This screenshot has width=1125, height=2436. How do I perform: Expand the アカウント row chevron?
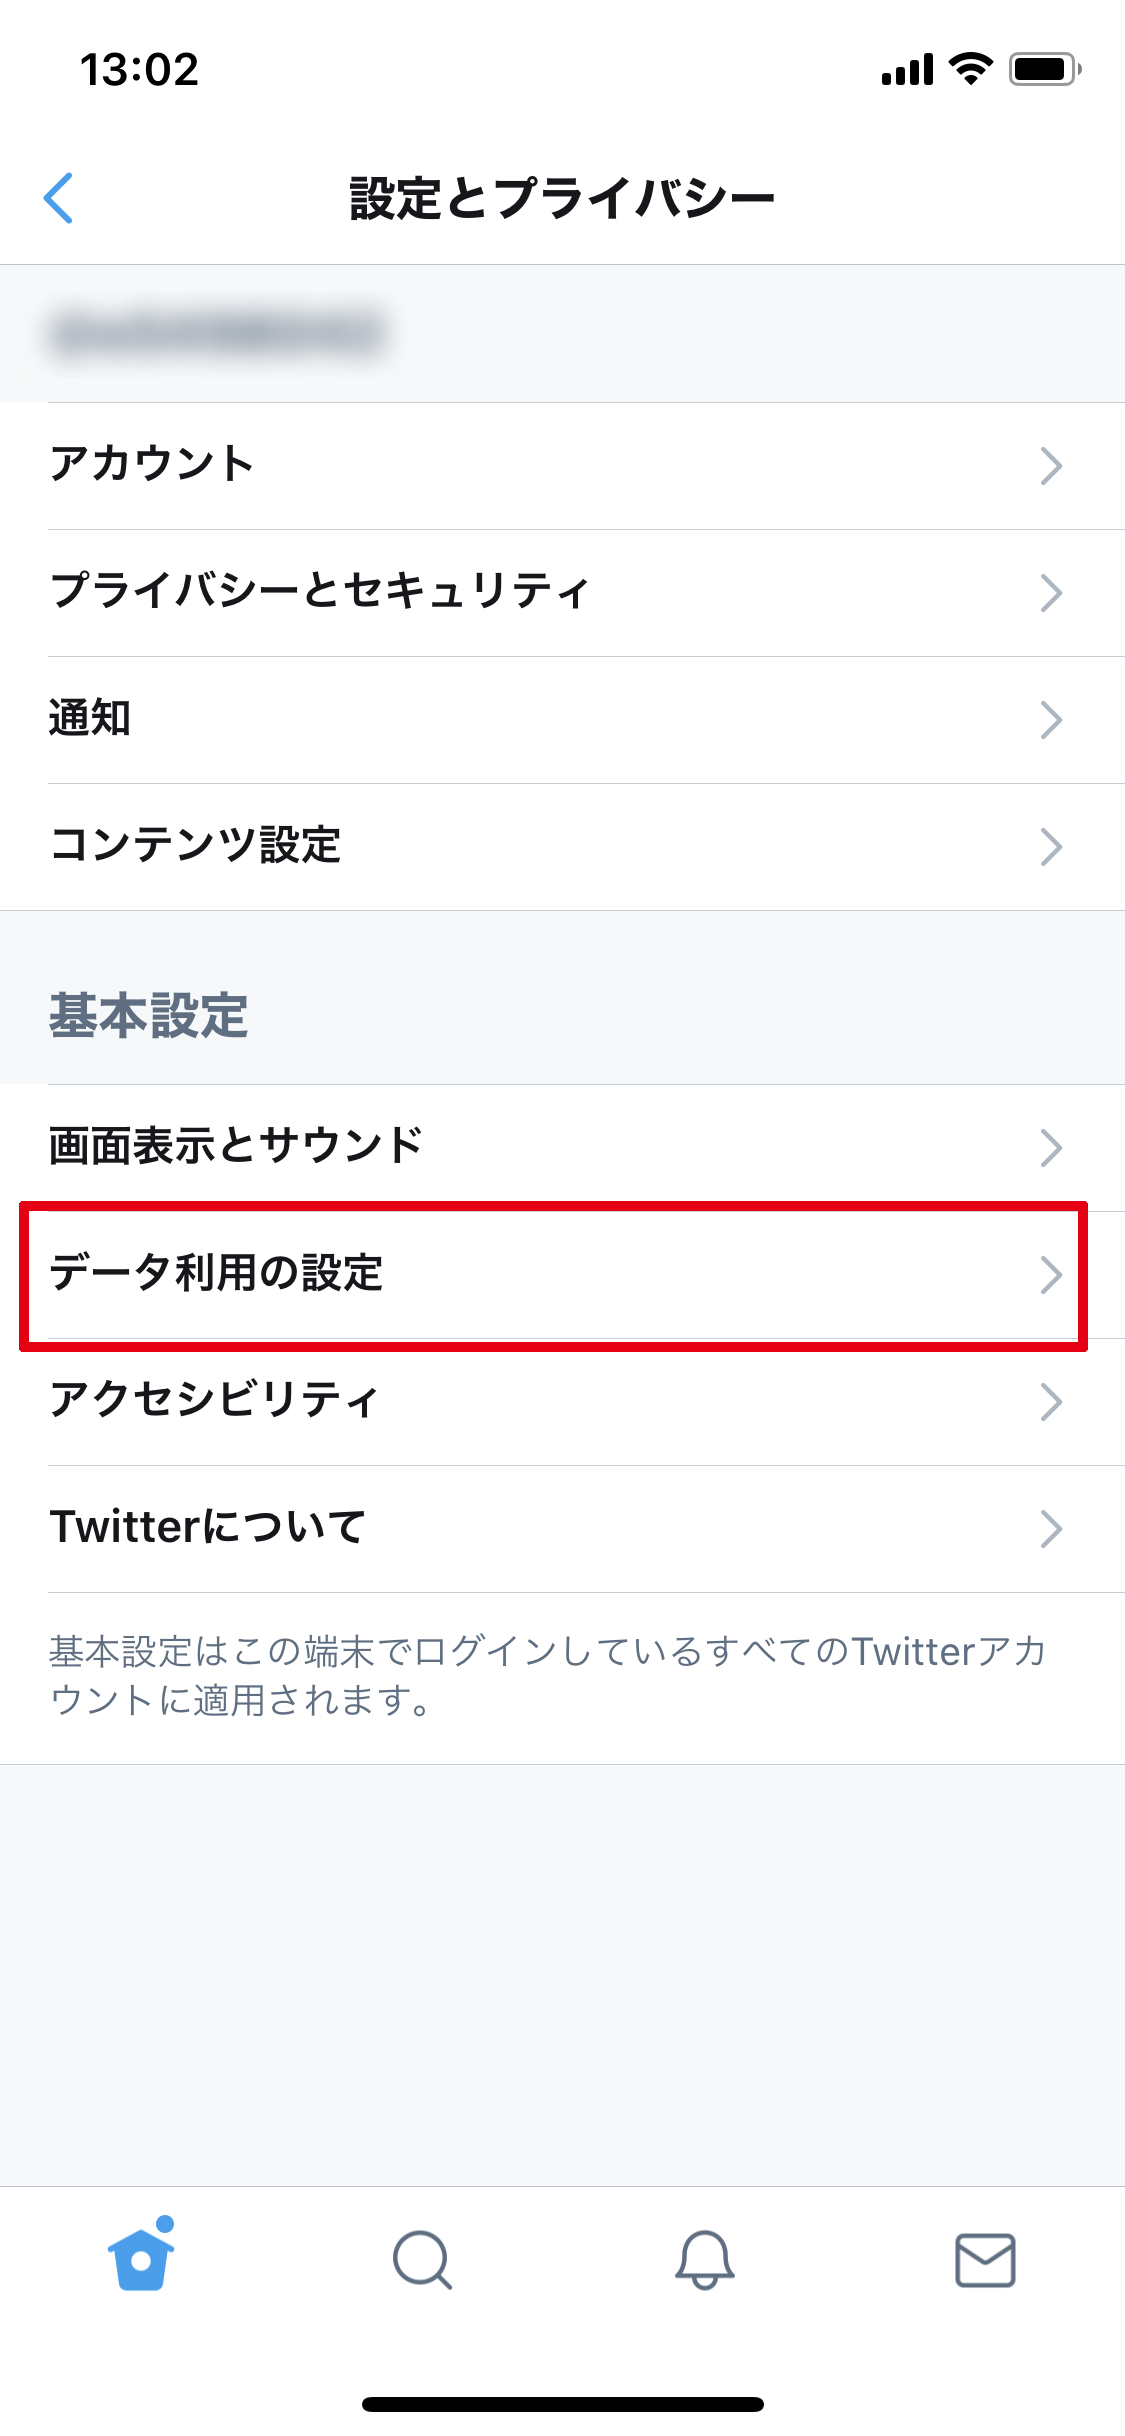[x=1050, y=466]
